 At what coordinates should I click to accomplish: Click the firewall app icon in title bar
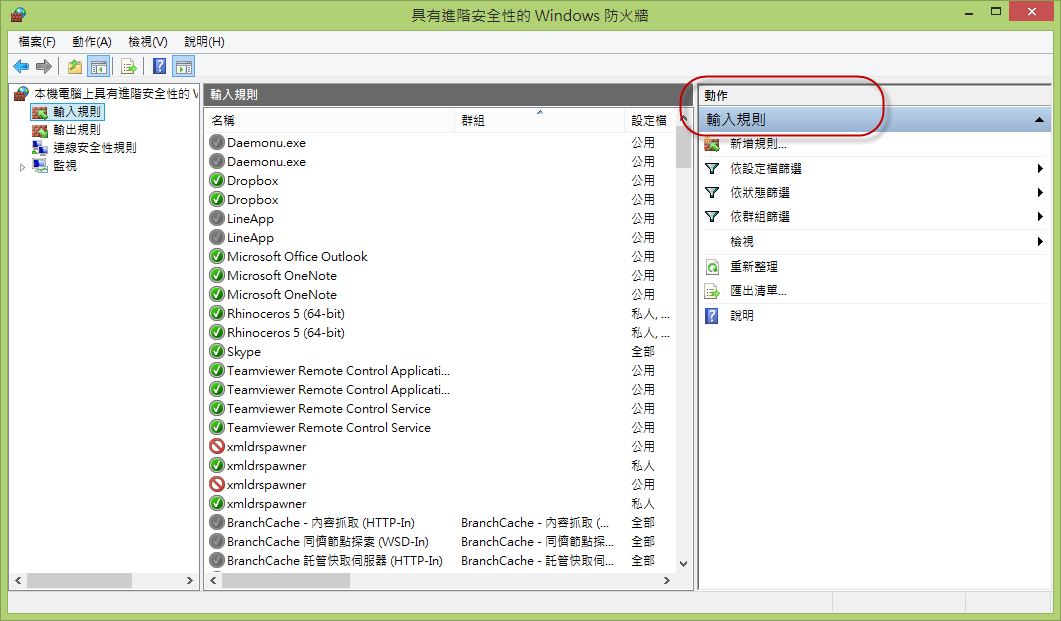coord(18,14)
